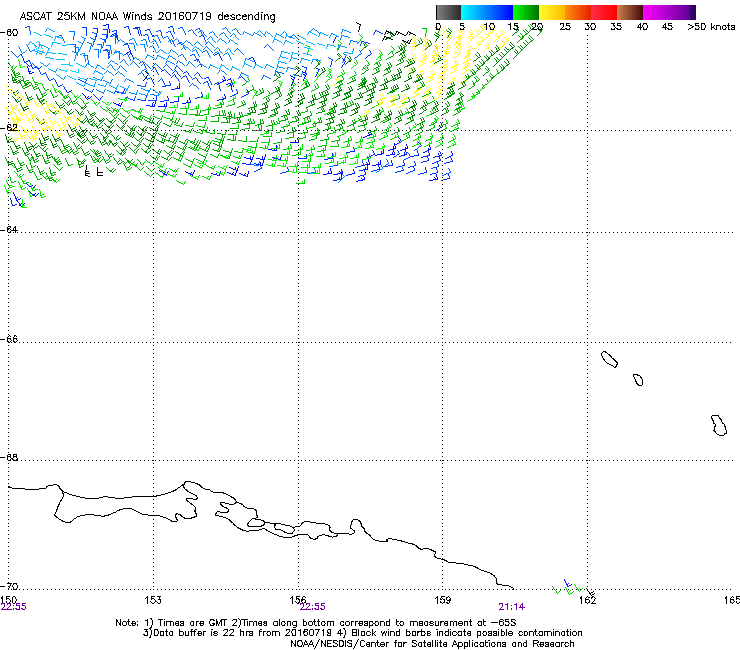The width and height of the screenshot is (740, 650).
Task: Click the '153' longitude label
Action: point(153,600)
